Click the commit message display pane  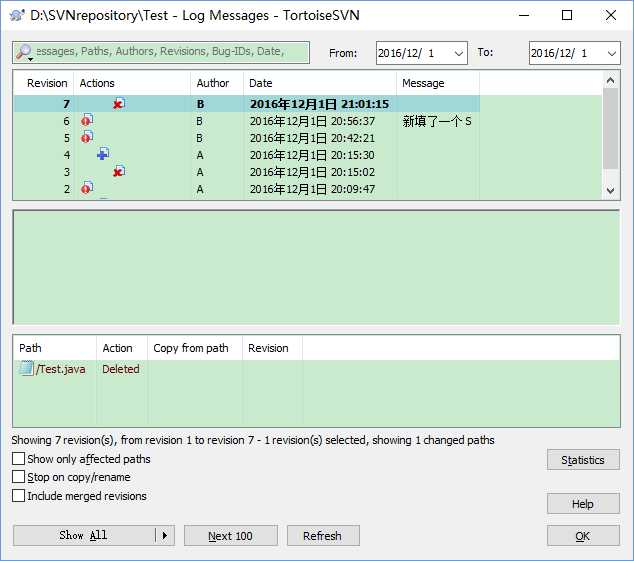[316, 267]
